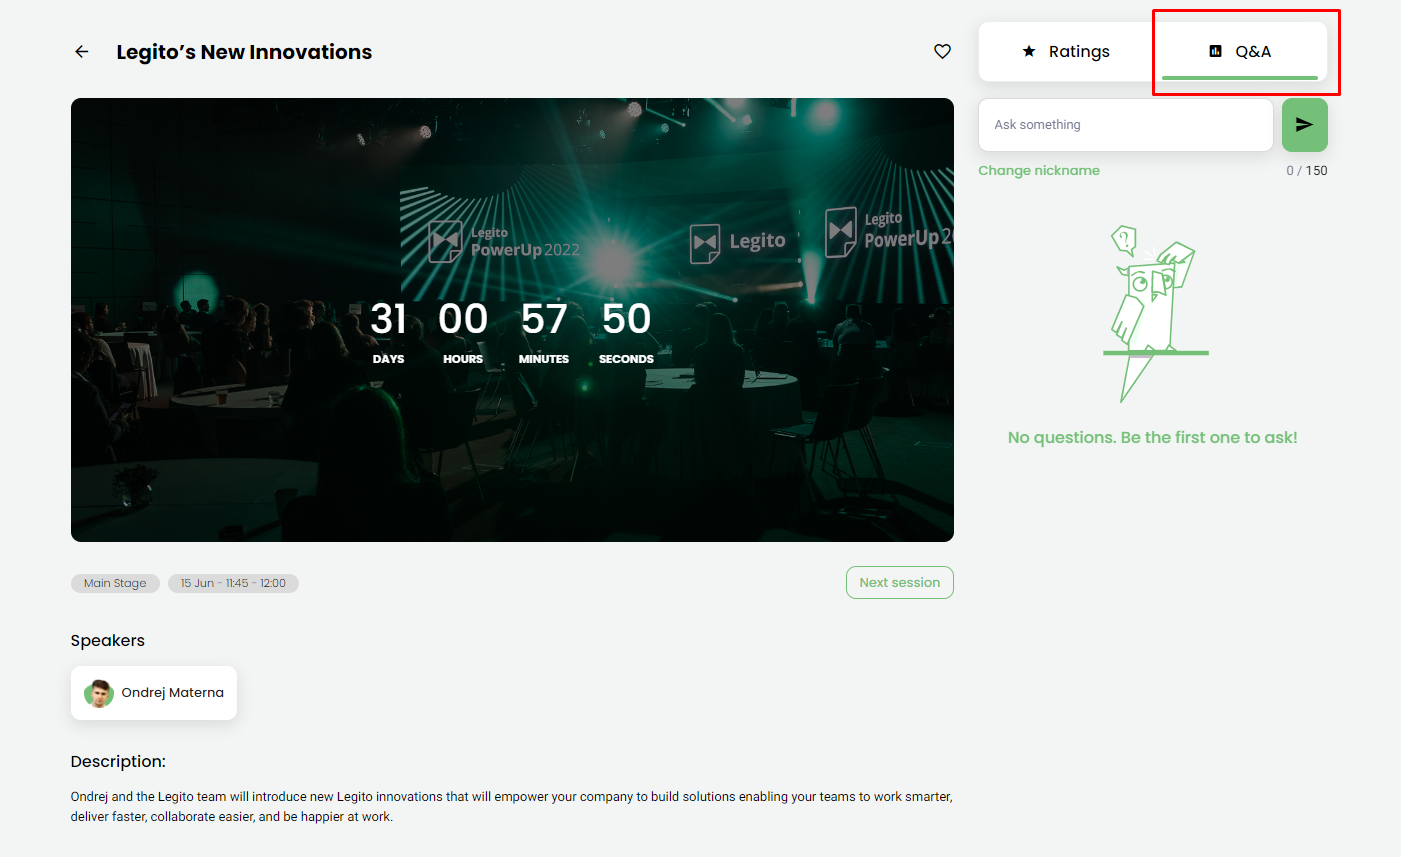This screenshot has width=1401, height=857.
Task: Click the Speakers heading
Action: point(108,641)
